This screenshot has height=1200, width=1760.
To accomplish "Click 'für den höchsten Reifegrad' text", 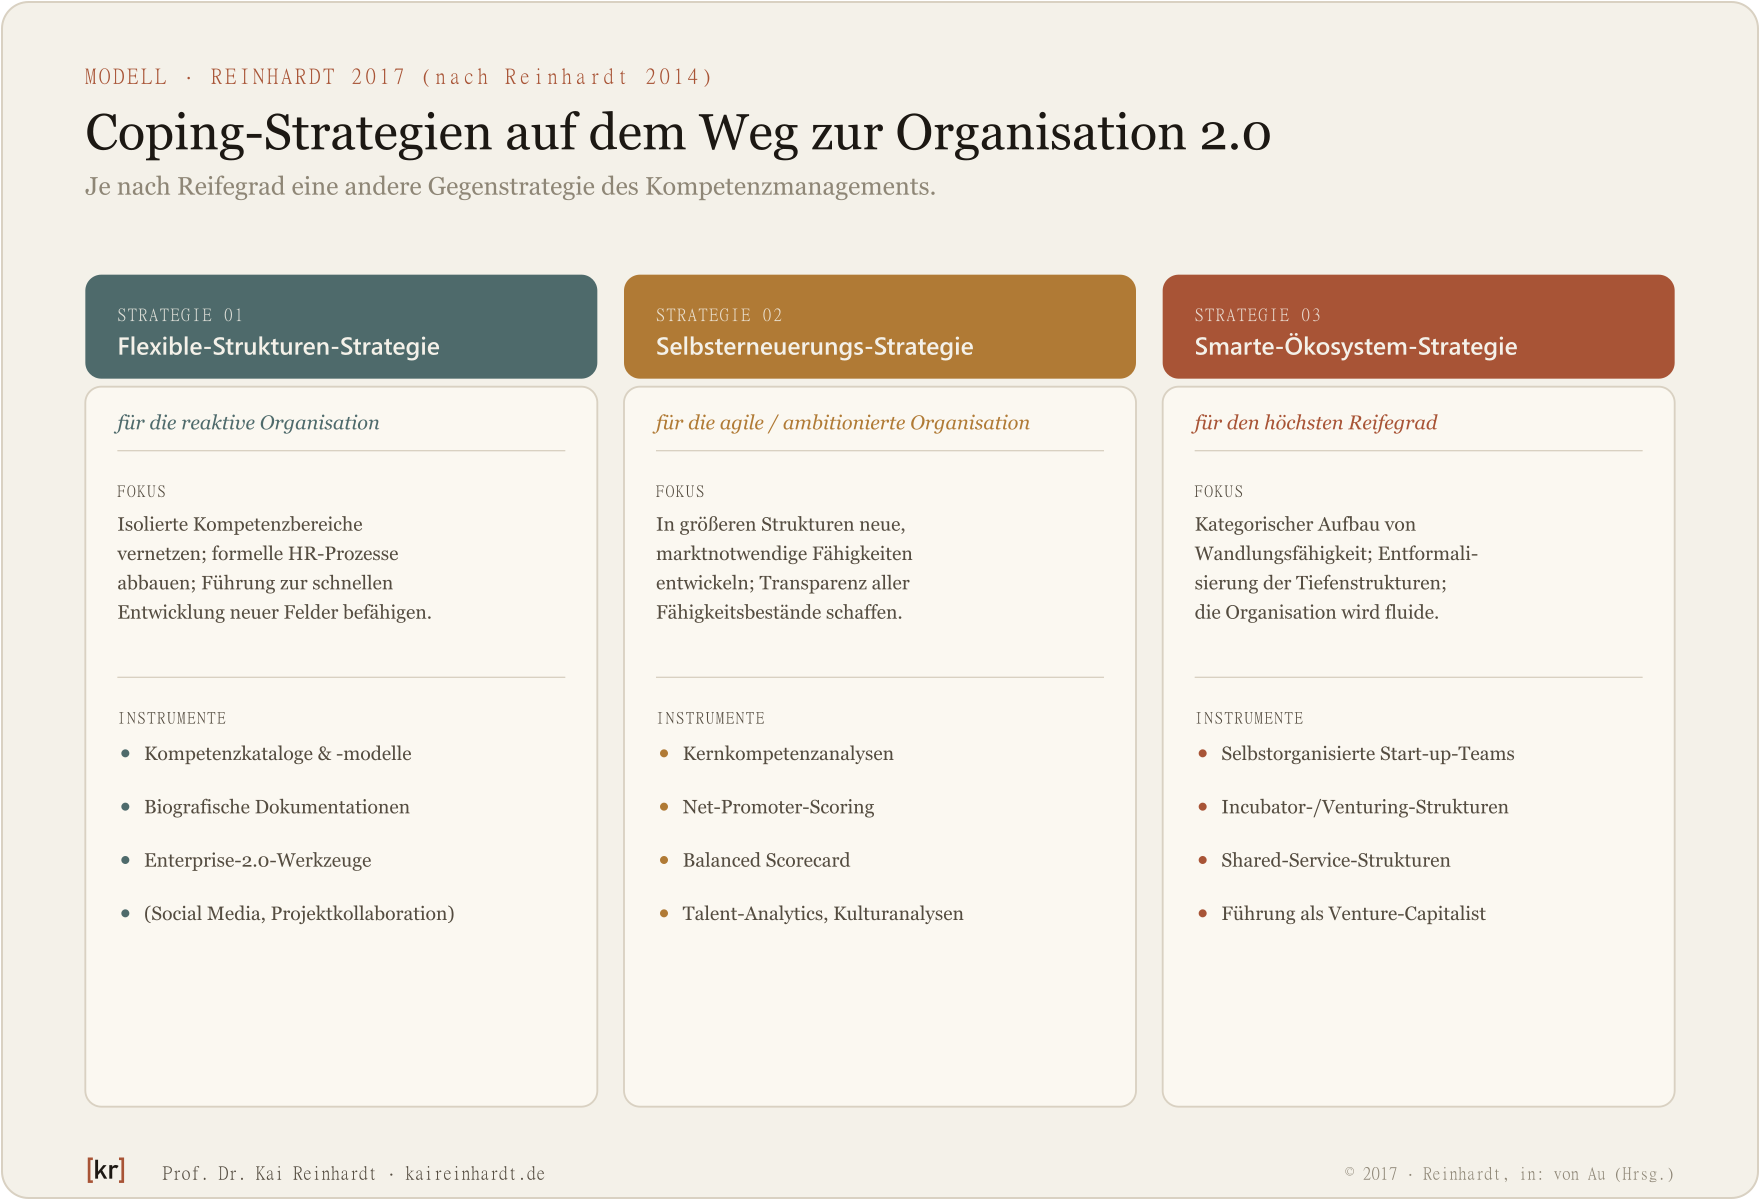I will [x=1315, y=423].
